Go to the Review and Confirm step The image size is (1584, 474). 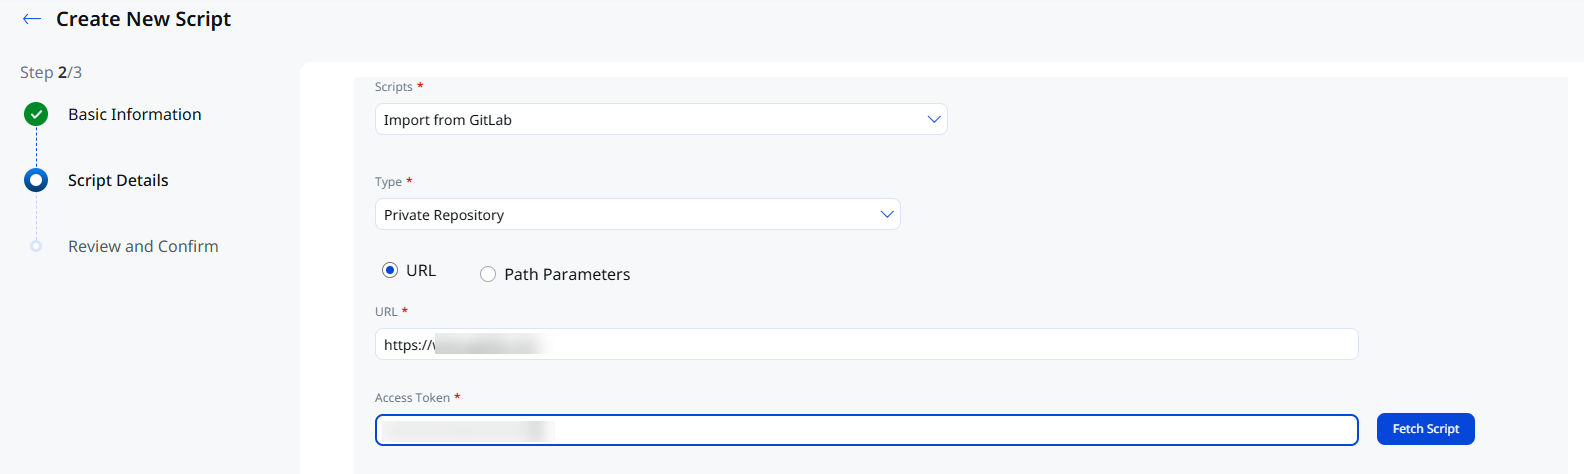[x=143, y=246]
